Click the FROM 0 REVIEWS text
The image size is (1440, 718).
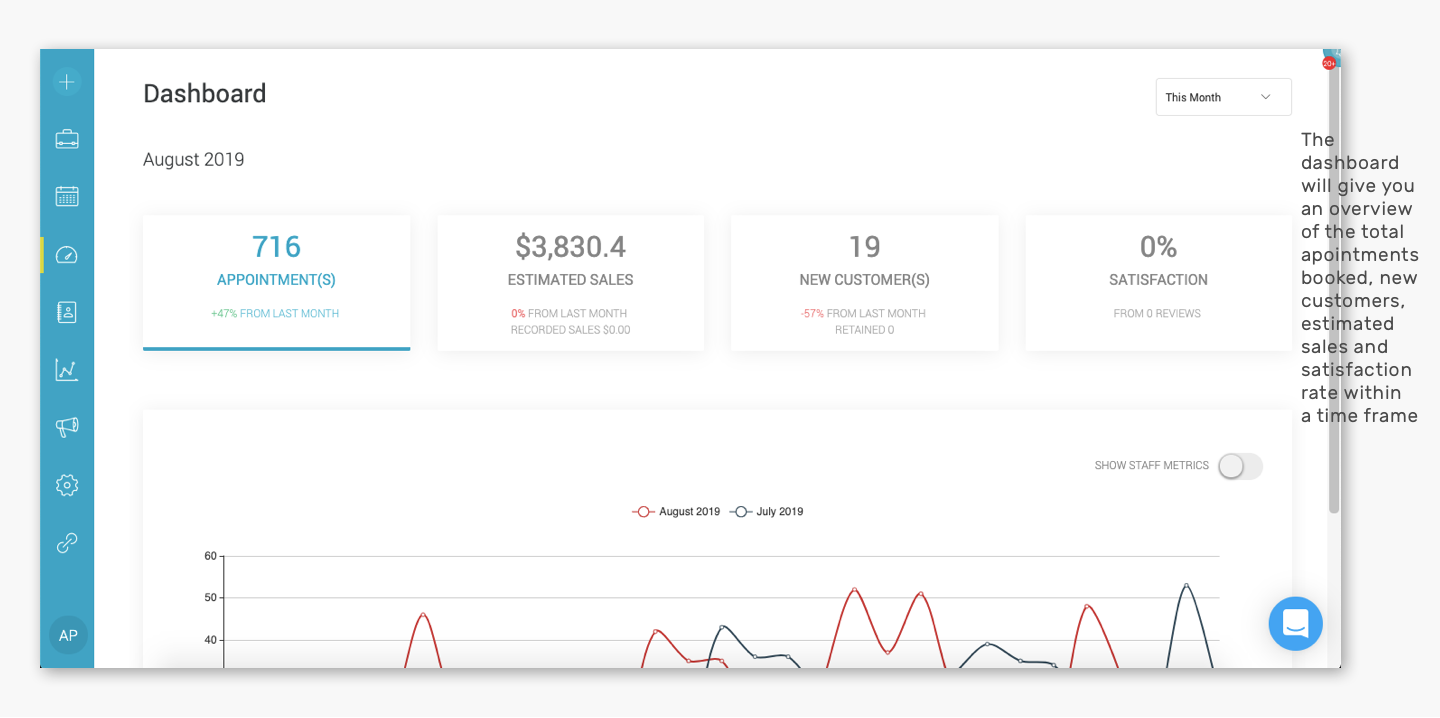pyautogui.click(x=1157, y=314)
